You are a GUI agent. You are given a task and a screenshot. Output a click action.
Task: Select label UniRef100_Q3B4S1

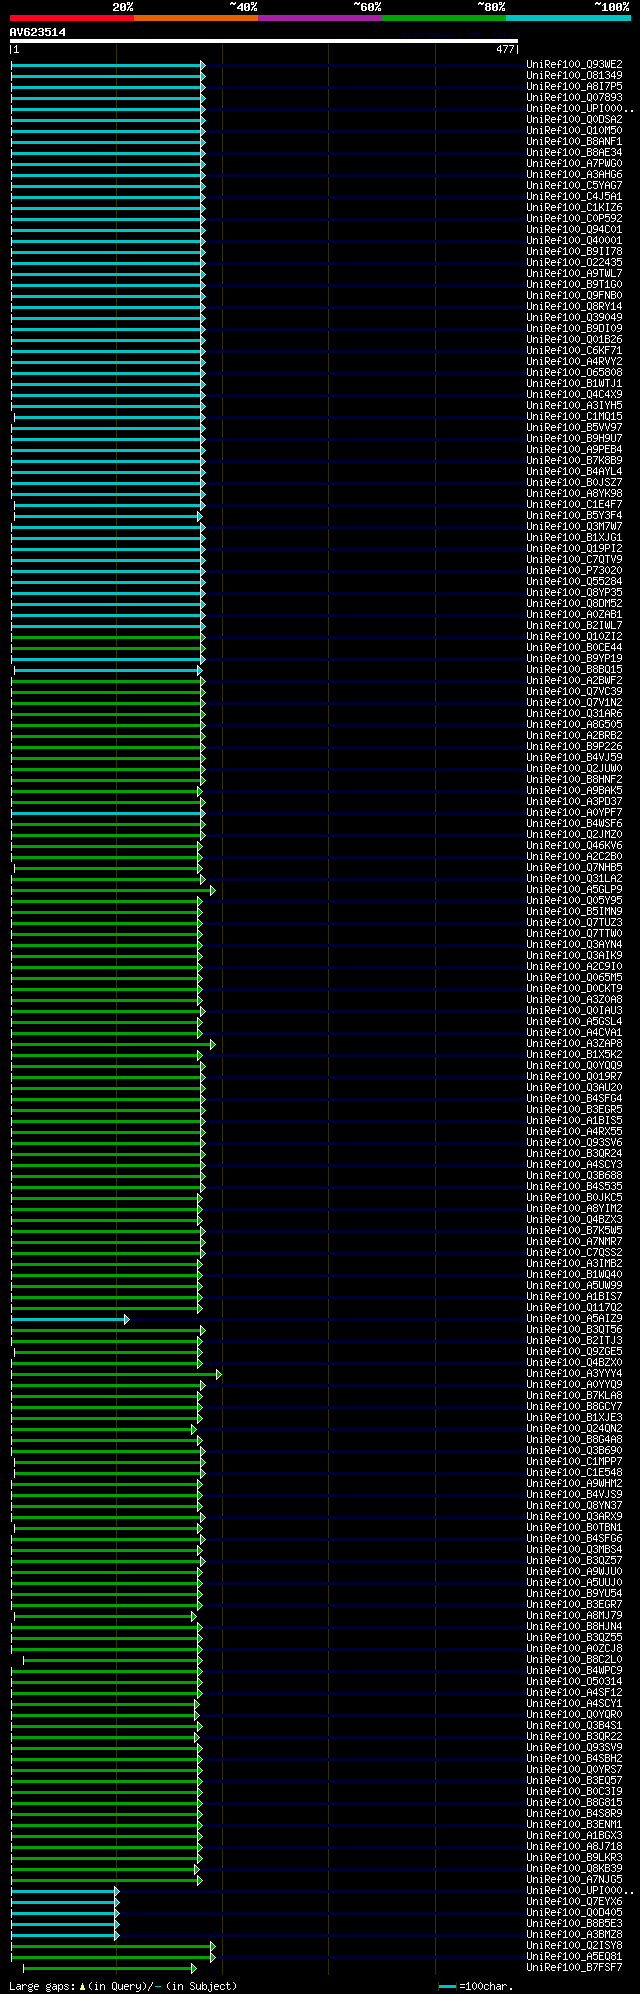[x=574, y=1725]
